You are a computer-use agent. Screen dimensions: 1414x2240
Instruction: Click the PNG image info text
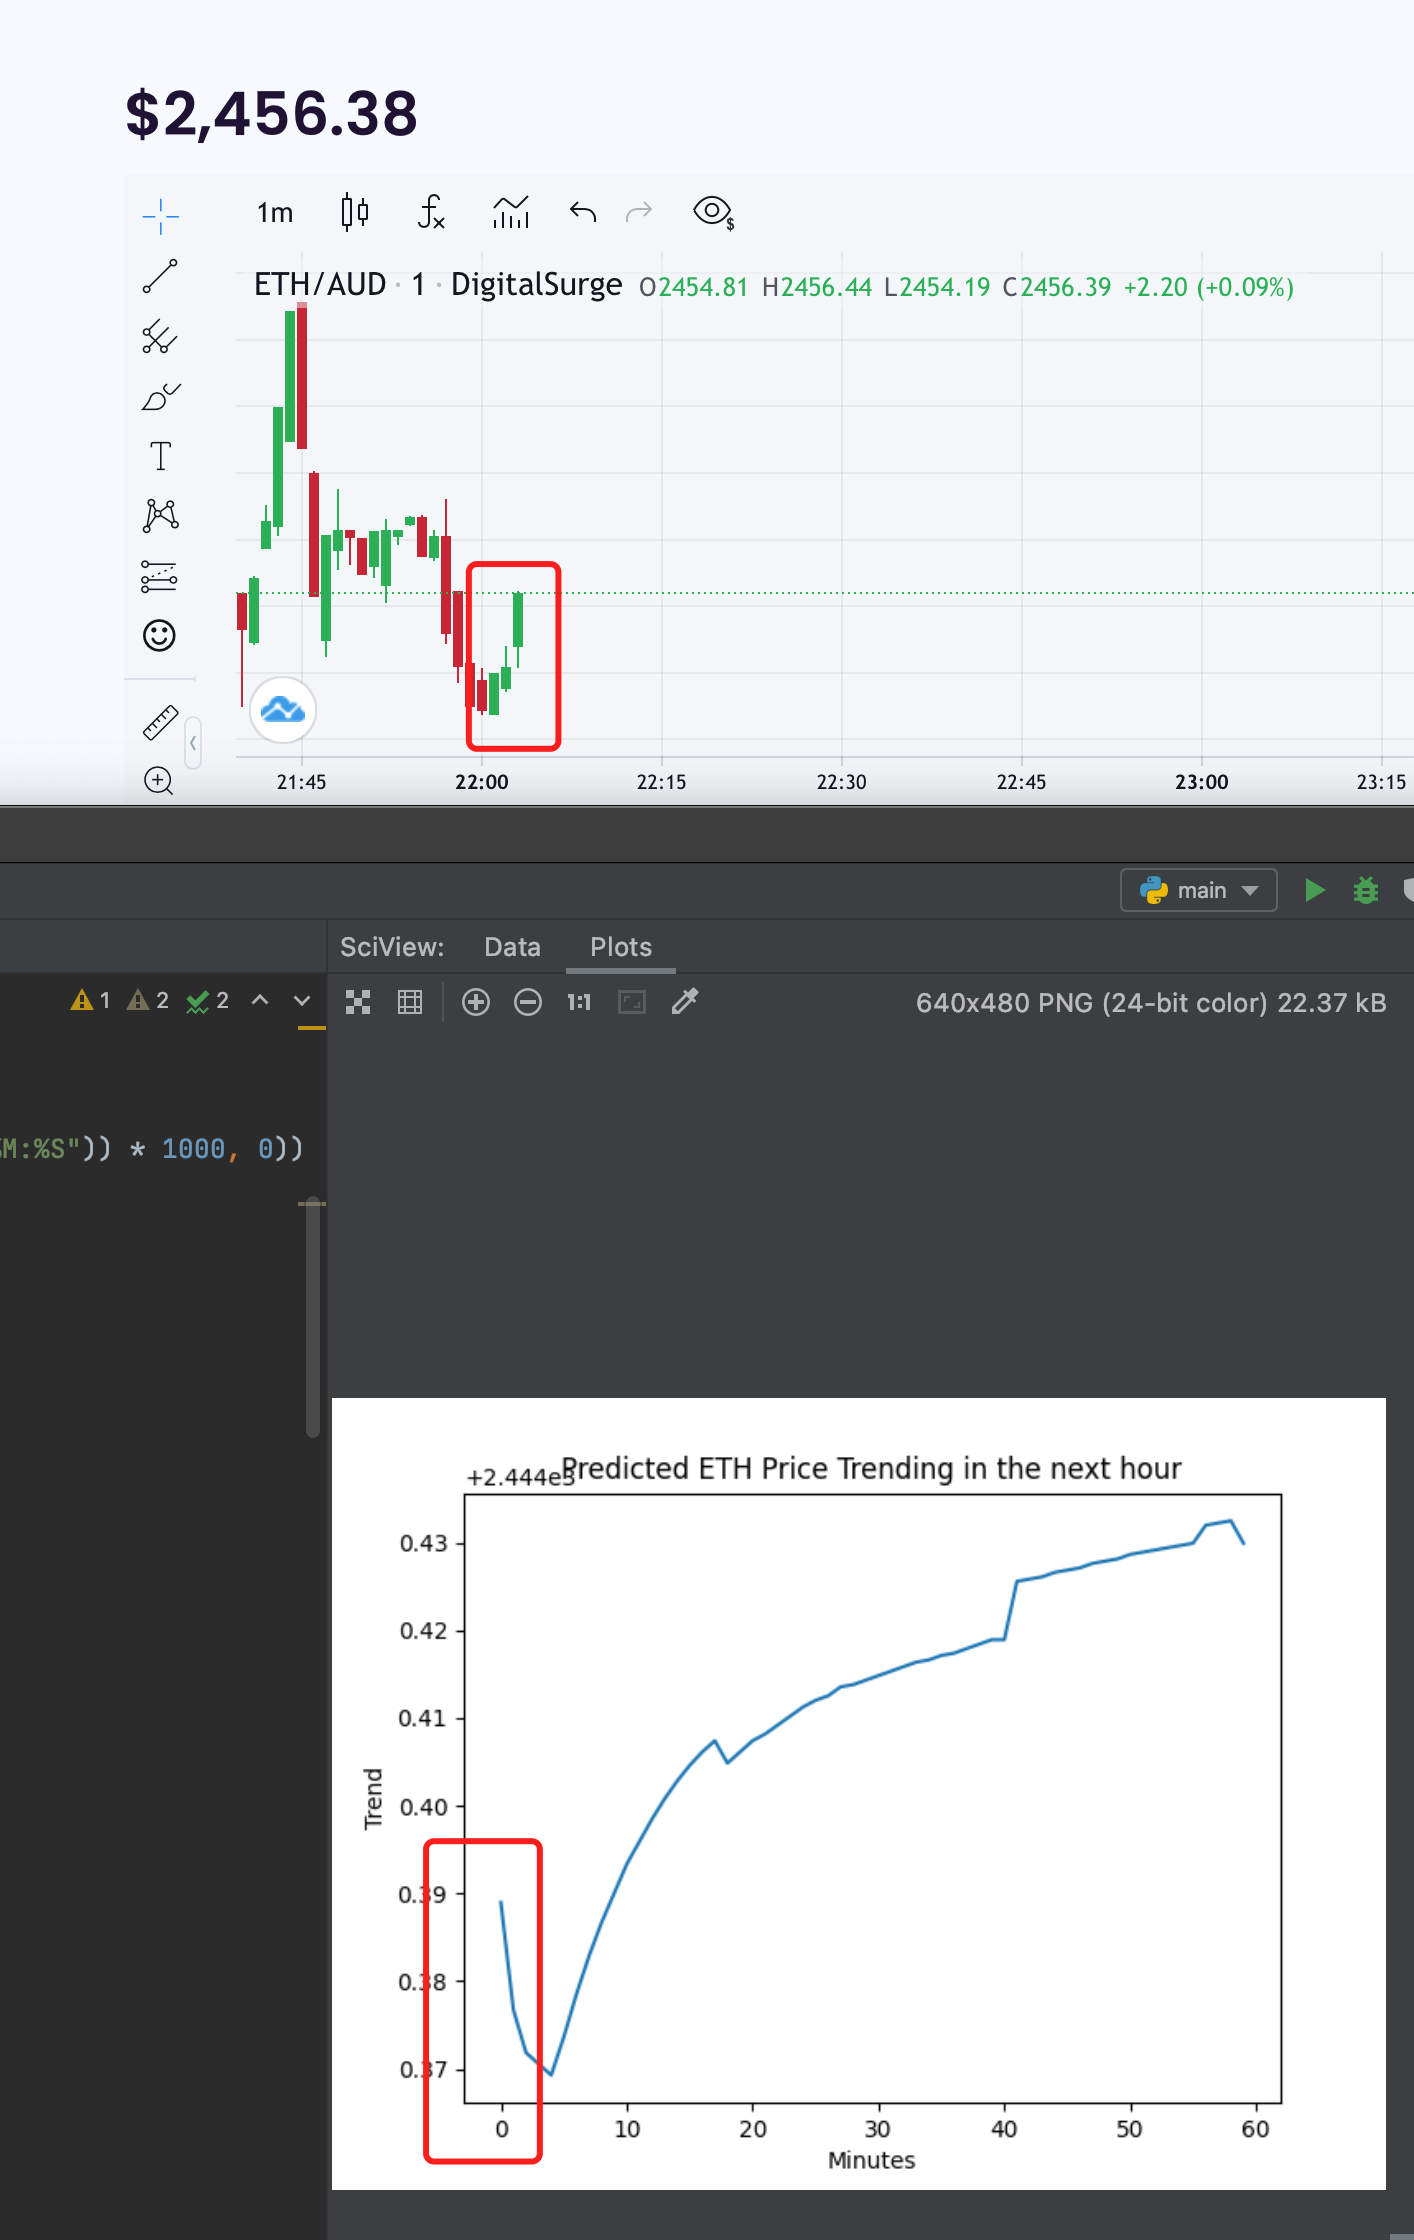coord(1151,1003)
